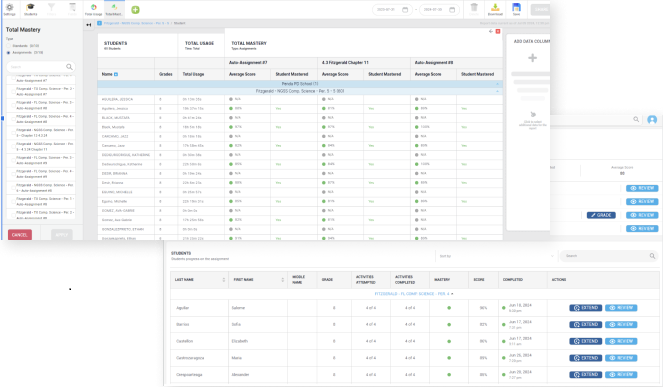Check Fitzgerald FL Comp. Science Per. 3 Auto-Assignment #9
Image resolution: width=663 pixels, height=387 pixels.
pos(13,160)
